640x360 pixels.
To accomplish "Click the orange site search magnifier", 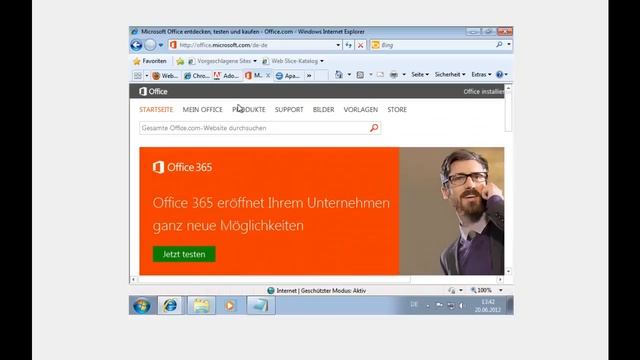I will 374,128.
